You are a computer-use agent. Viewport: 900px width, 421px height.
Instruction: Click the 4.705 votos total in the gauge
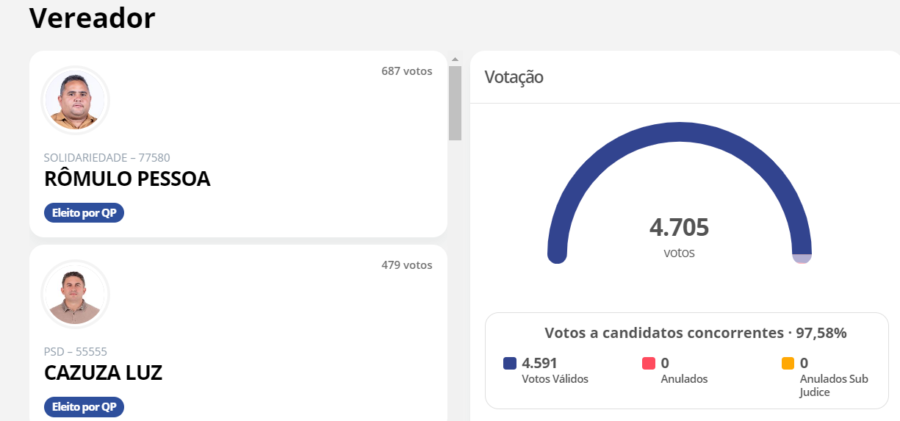pyautogui.click(x=680, y=237)
